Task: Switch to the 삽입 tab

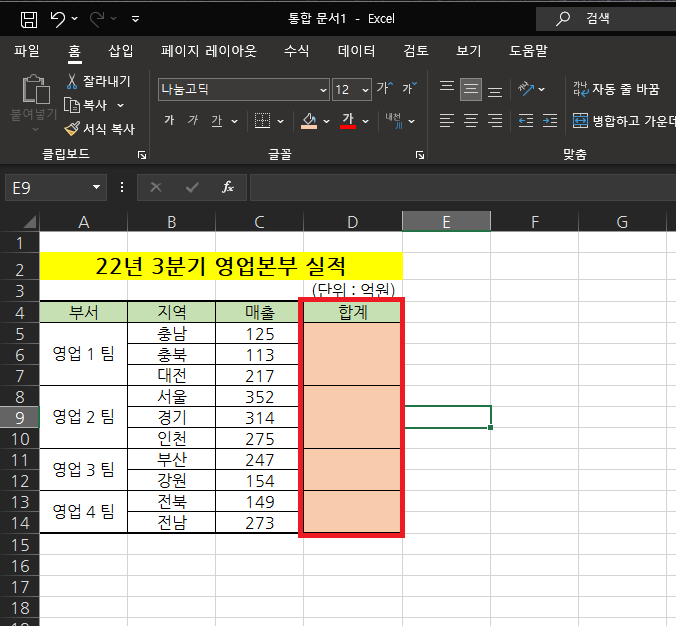Action: point(121,51)
